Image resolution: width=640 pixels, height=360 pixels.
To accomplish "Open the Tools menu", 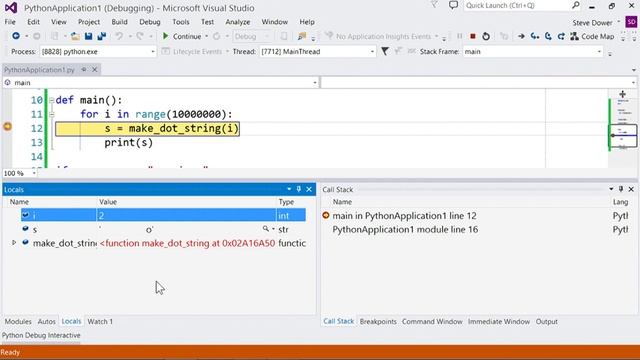I will (x=180, y=22).
